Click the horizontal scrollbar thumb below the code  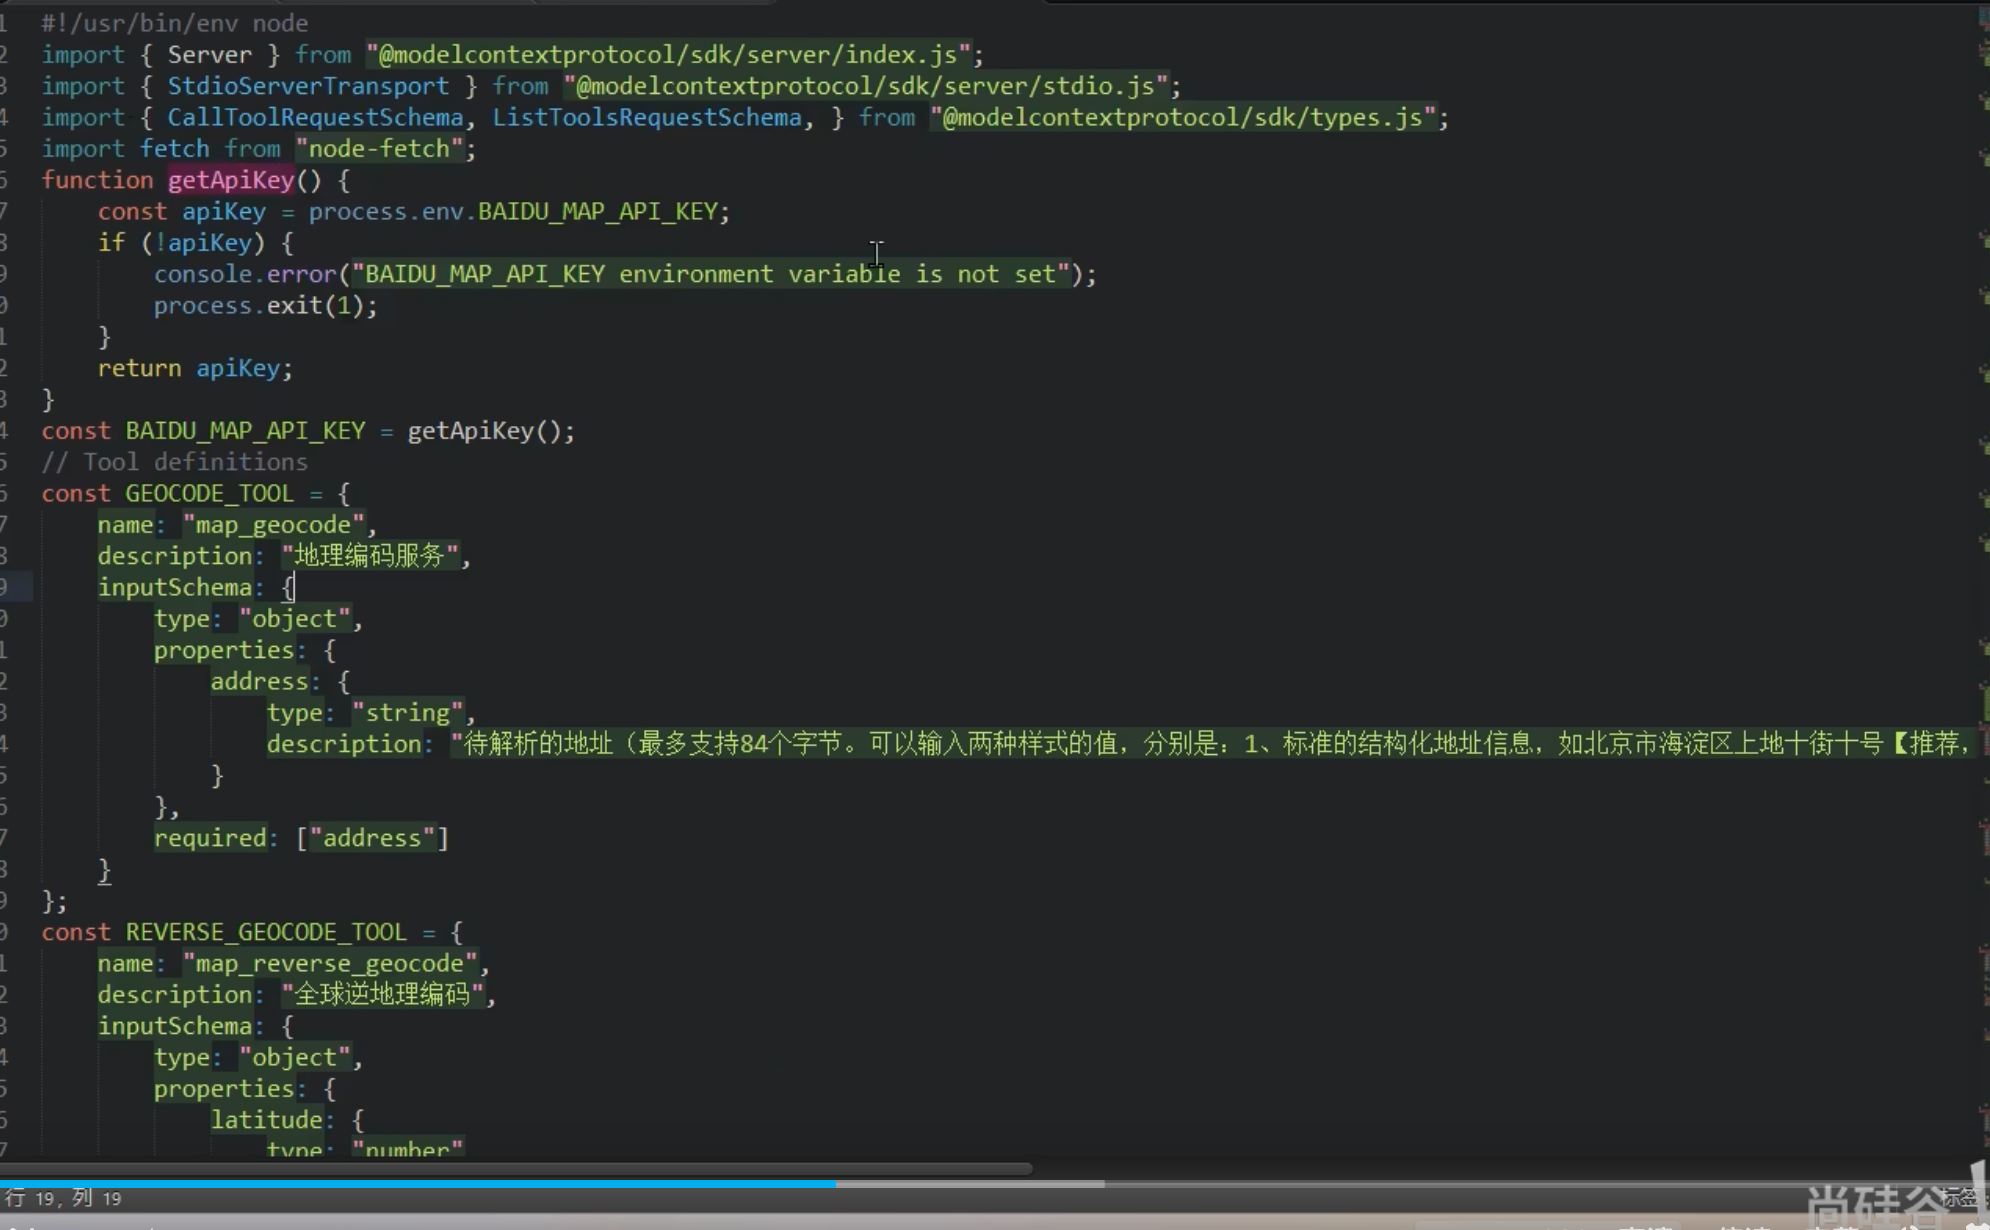click(x=515, y=1168)
